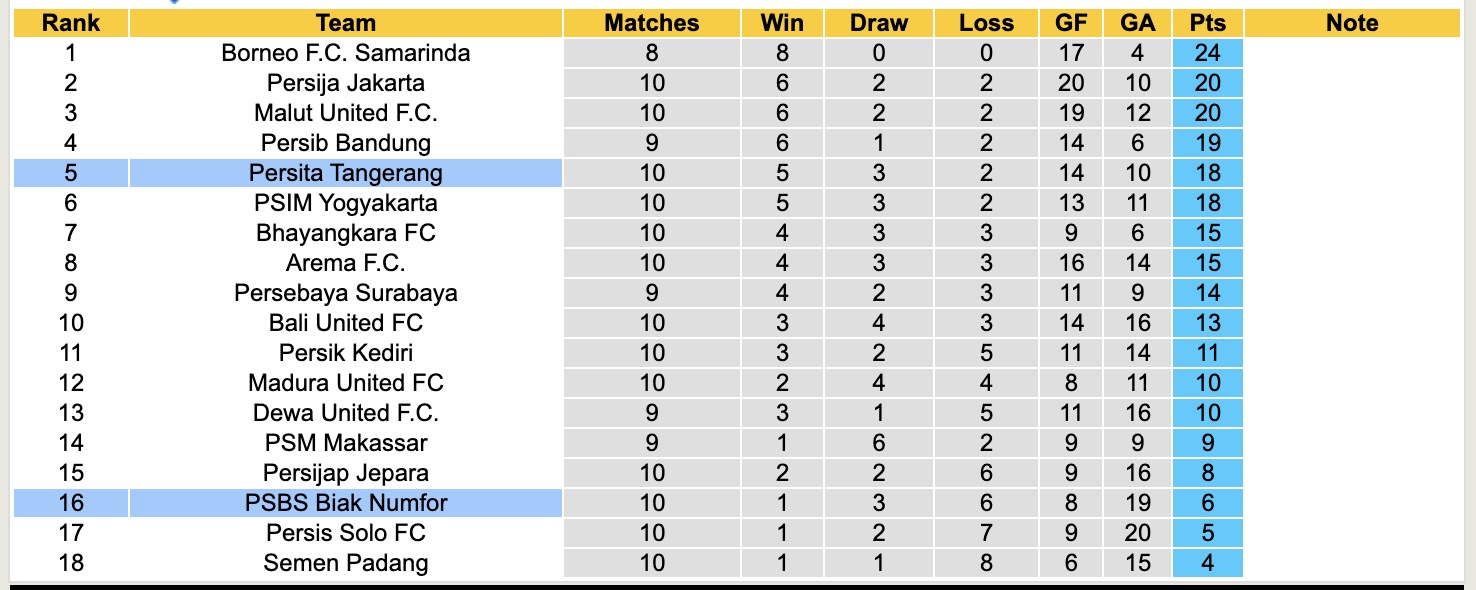
Task: Click the highlighted rank 16 cell
Action: tap(70, 502)
